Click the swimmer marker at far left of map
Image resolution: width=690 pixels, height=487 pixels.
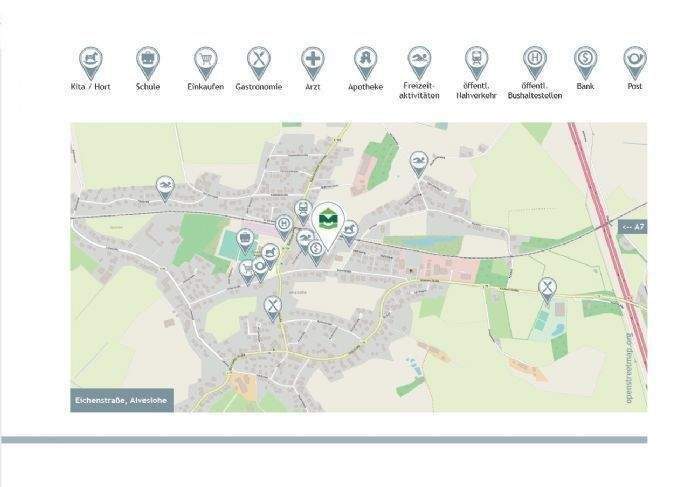point(165,187)
